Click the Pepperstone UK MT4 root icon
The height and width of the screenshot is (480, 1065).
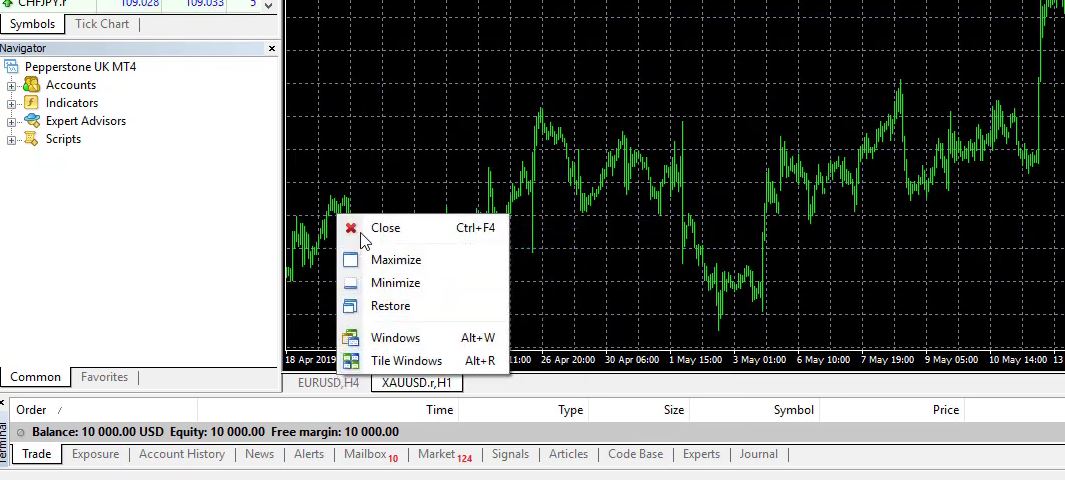coord(12,67)
